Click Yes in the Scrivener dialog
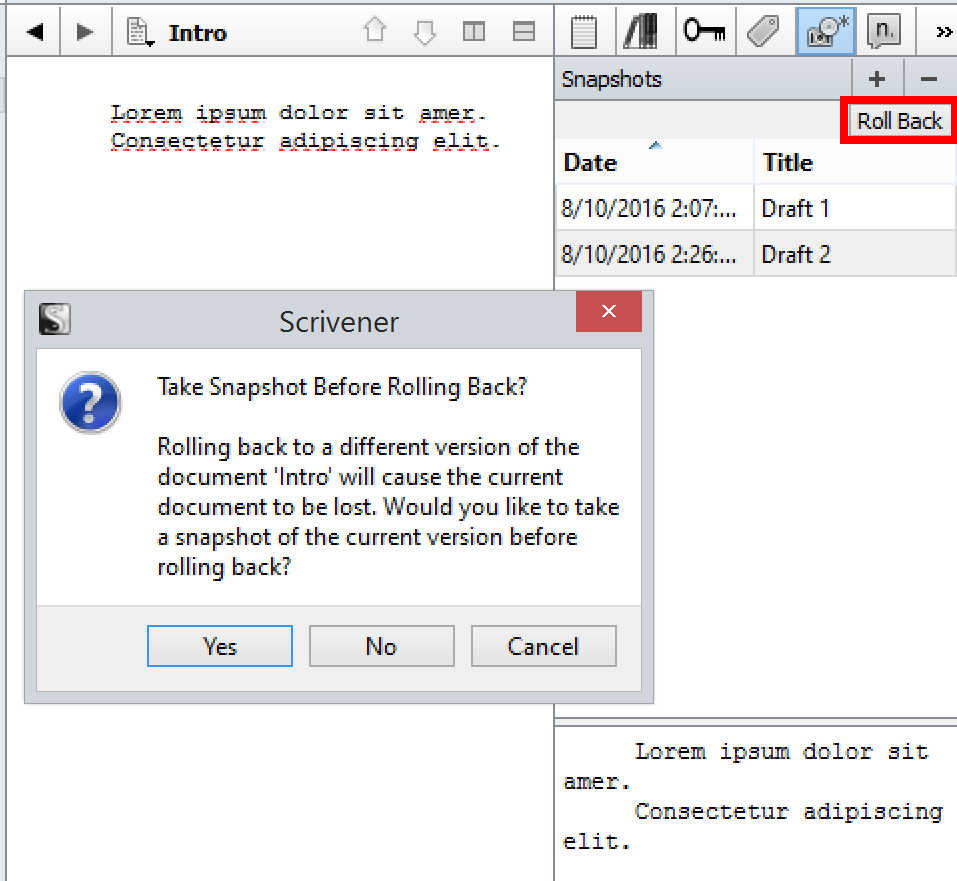Image resolution: width=957 pixels, height=881 pixels. click(x=219, y=646)
